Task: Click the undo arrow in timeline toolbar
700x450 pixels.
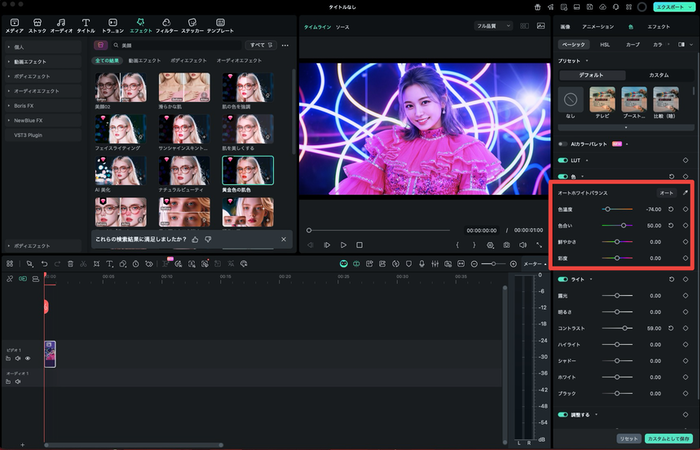Action: point(44,264)
